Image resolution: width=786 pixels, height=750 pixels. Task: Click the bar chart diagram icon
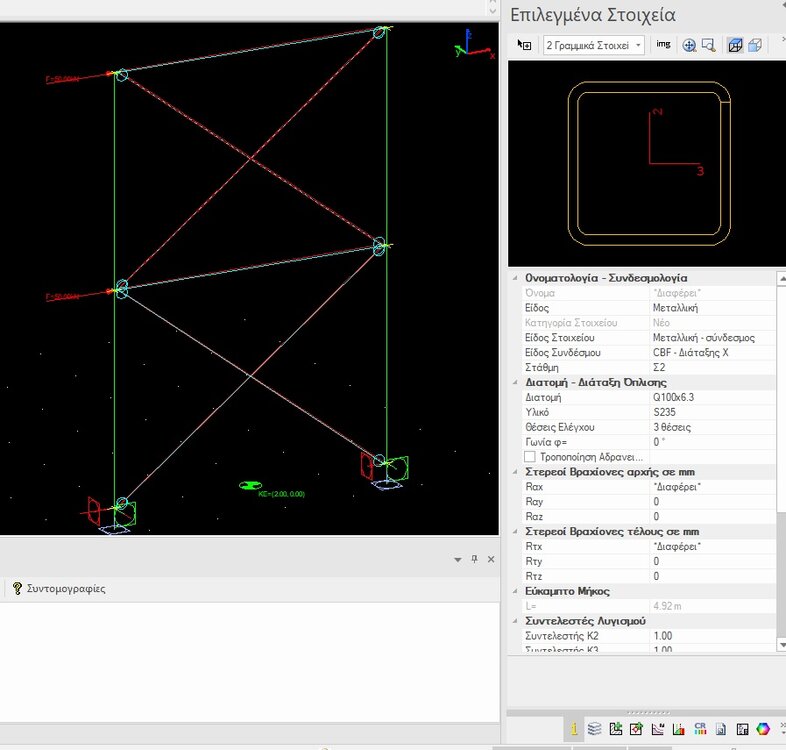(x=679, y=729)
